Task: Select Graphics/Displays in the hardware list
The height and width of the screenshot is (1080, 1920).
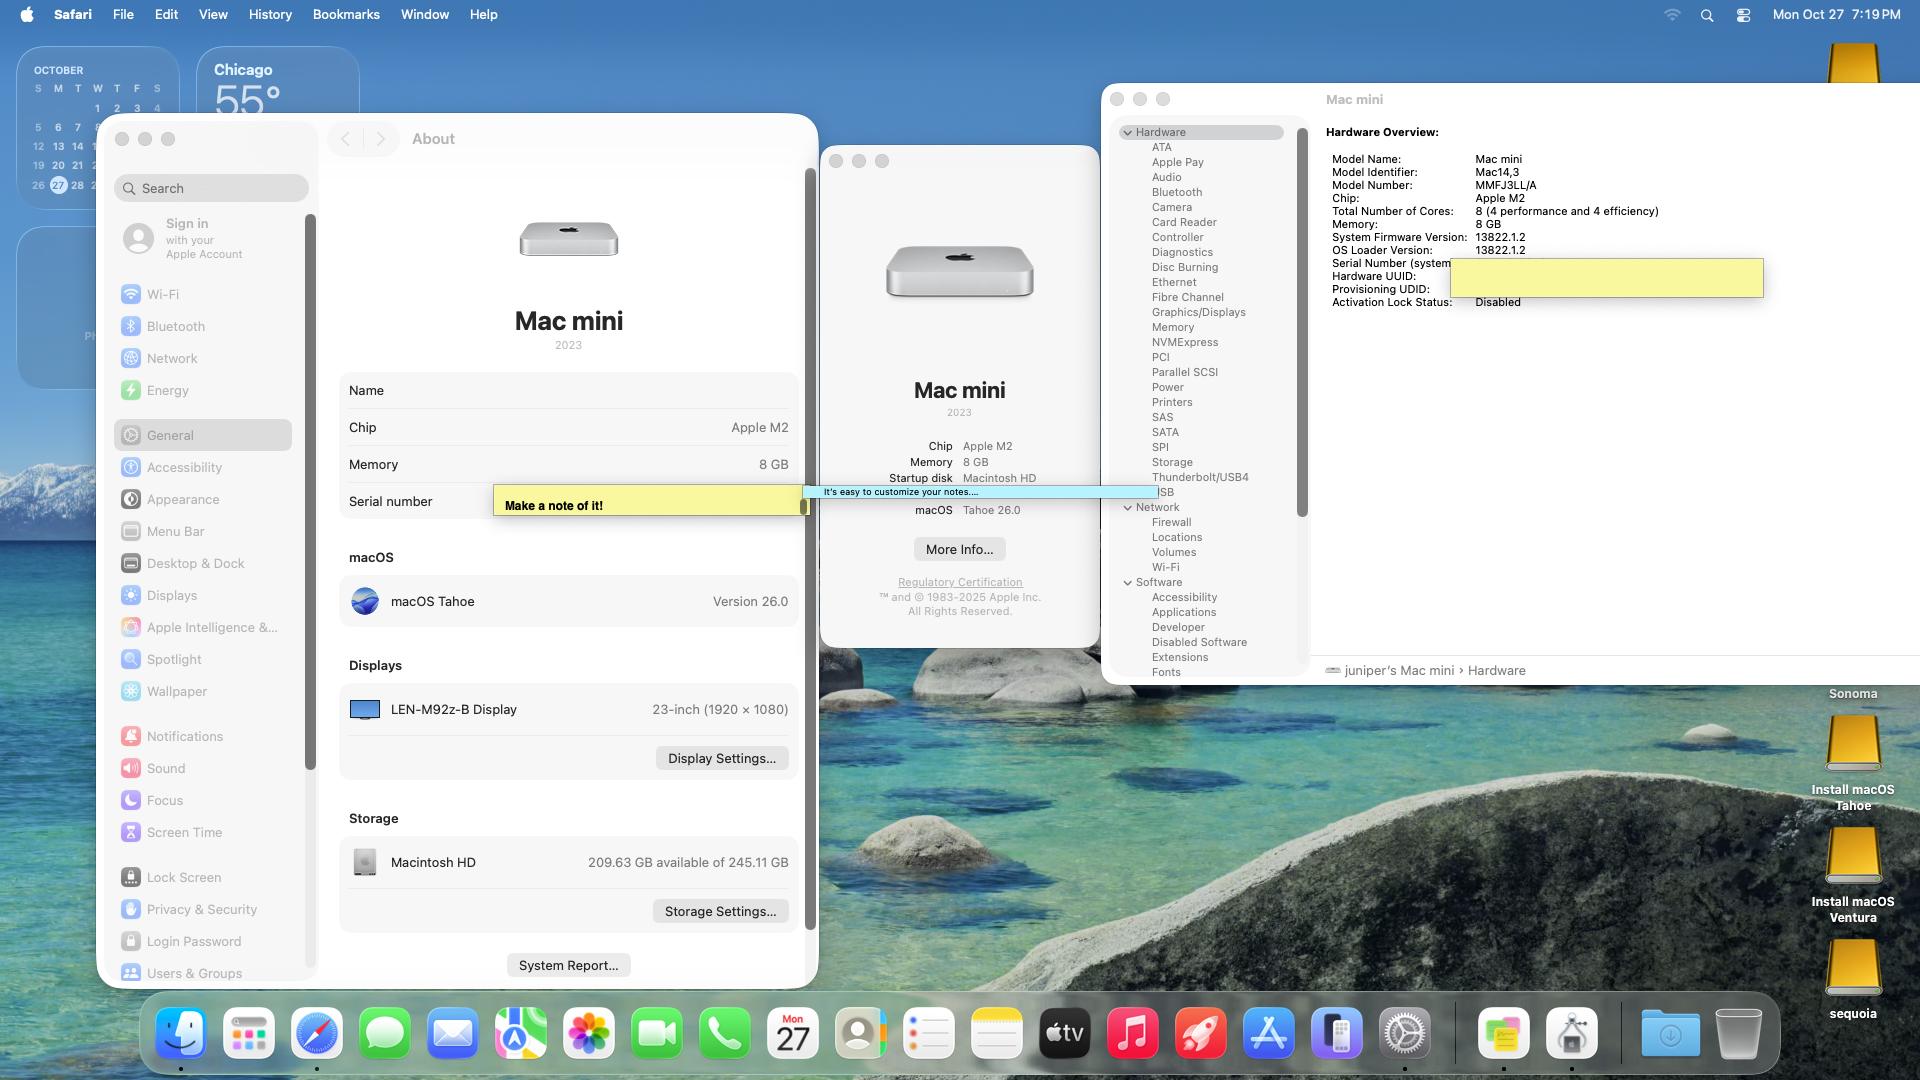Action: 1198,312
